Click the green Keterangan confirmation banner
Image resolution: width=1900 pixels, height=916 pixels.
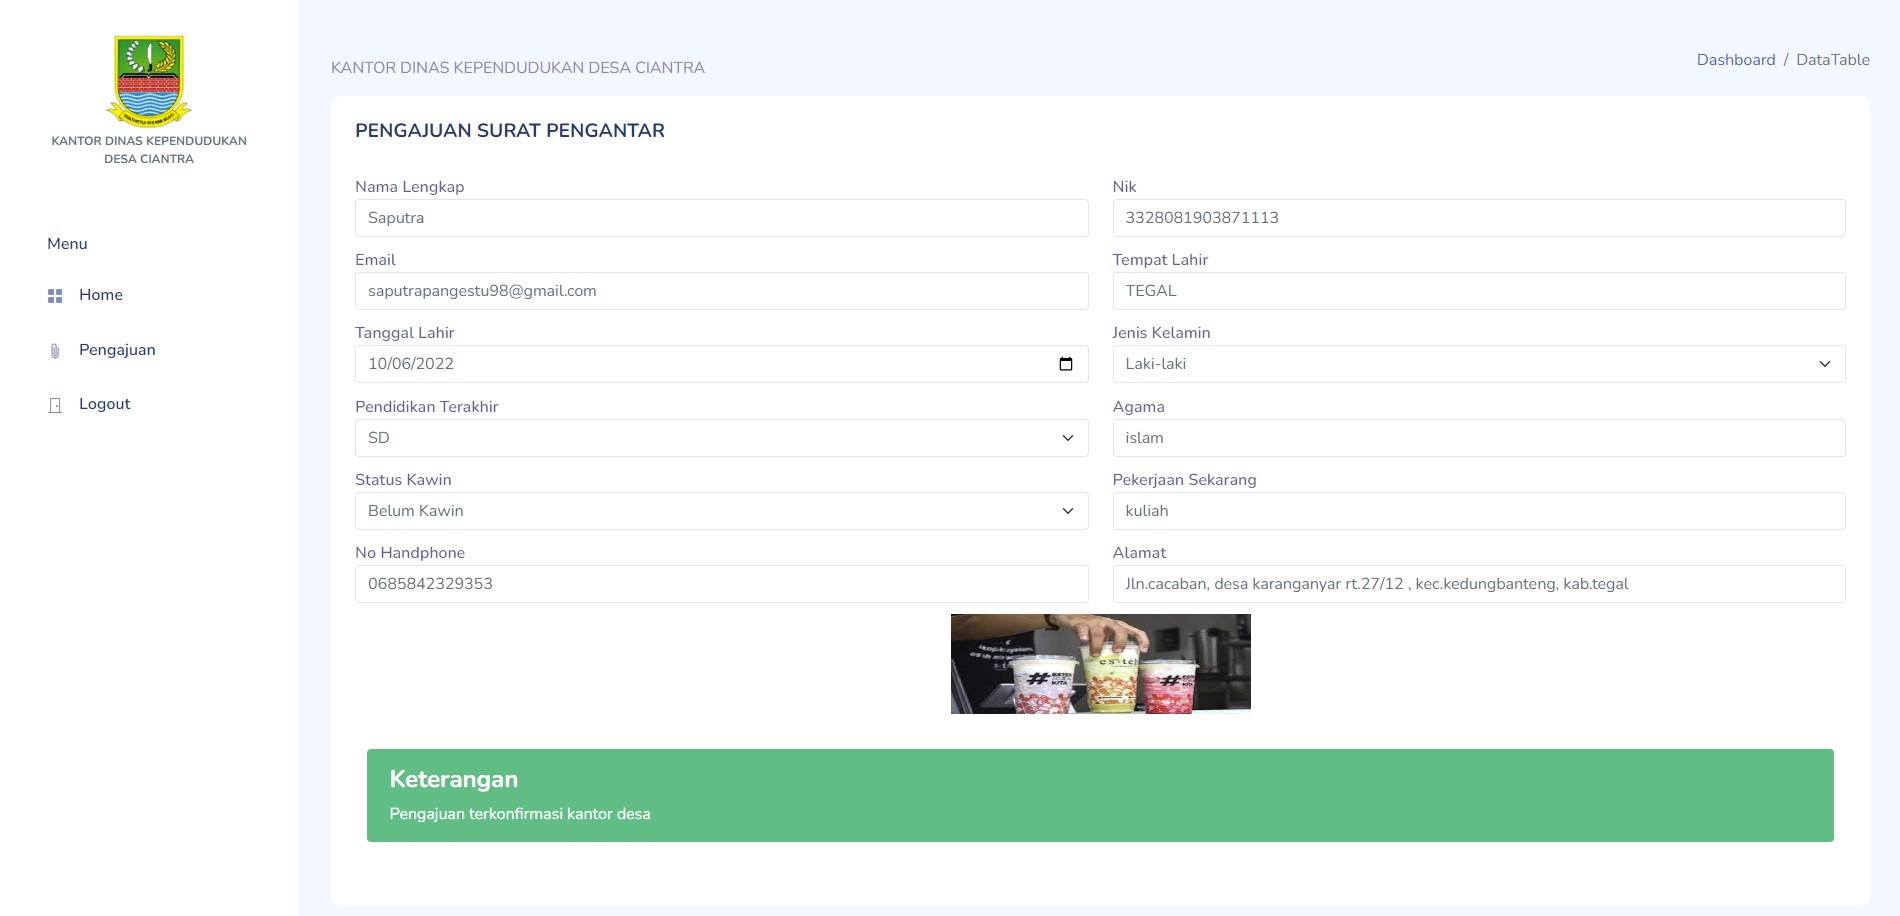point(1100,795)
